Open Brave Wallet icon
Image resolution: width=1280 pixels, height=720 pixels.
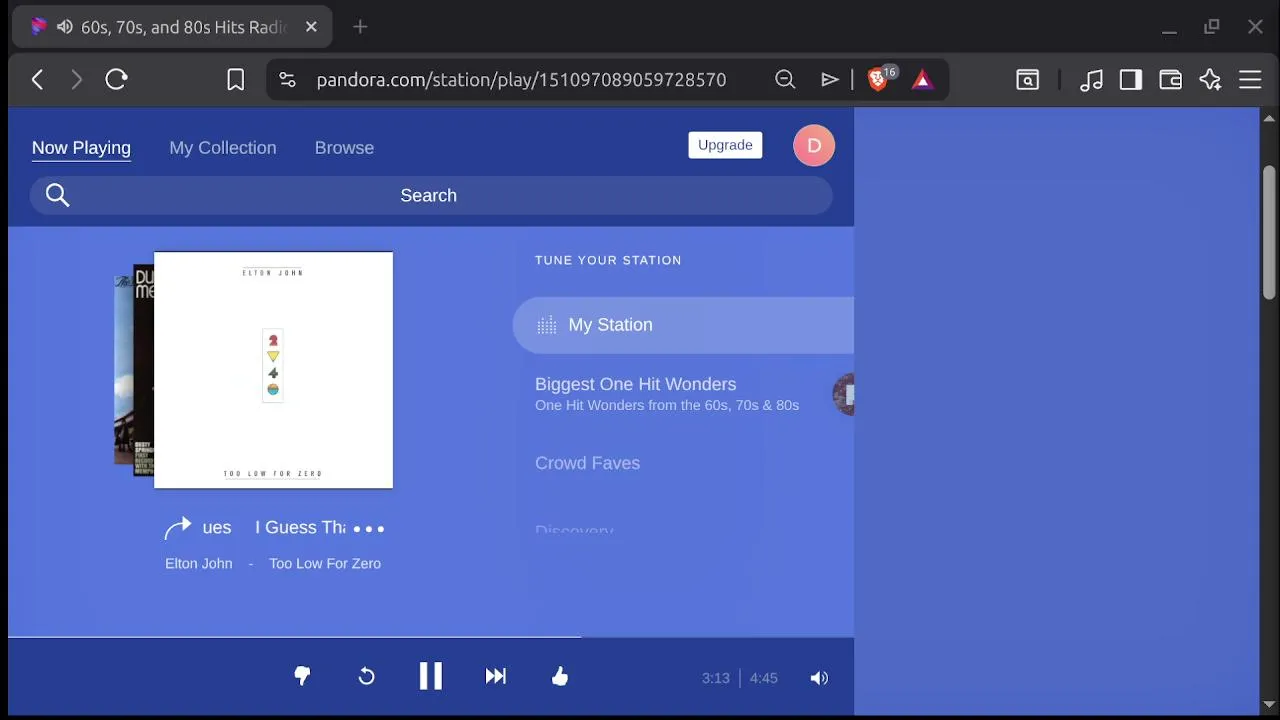(1170, 80)
